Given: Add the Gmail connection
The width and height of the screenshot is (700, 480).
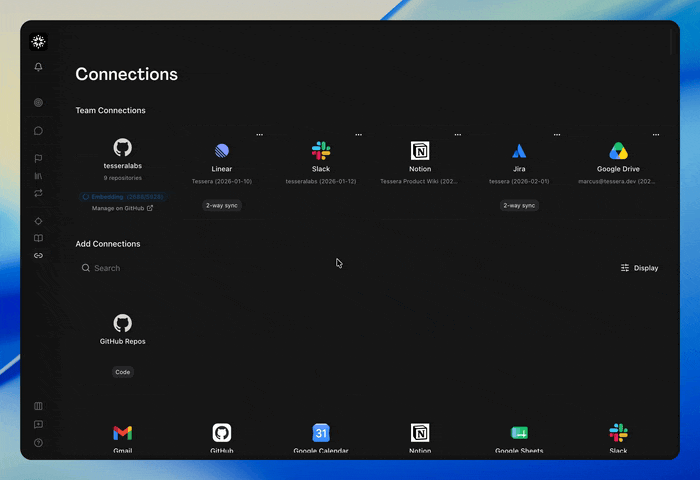Looking at the screenshot, I should click(123, 438).
